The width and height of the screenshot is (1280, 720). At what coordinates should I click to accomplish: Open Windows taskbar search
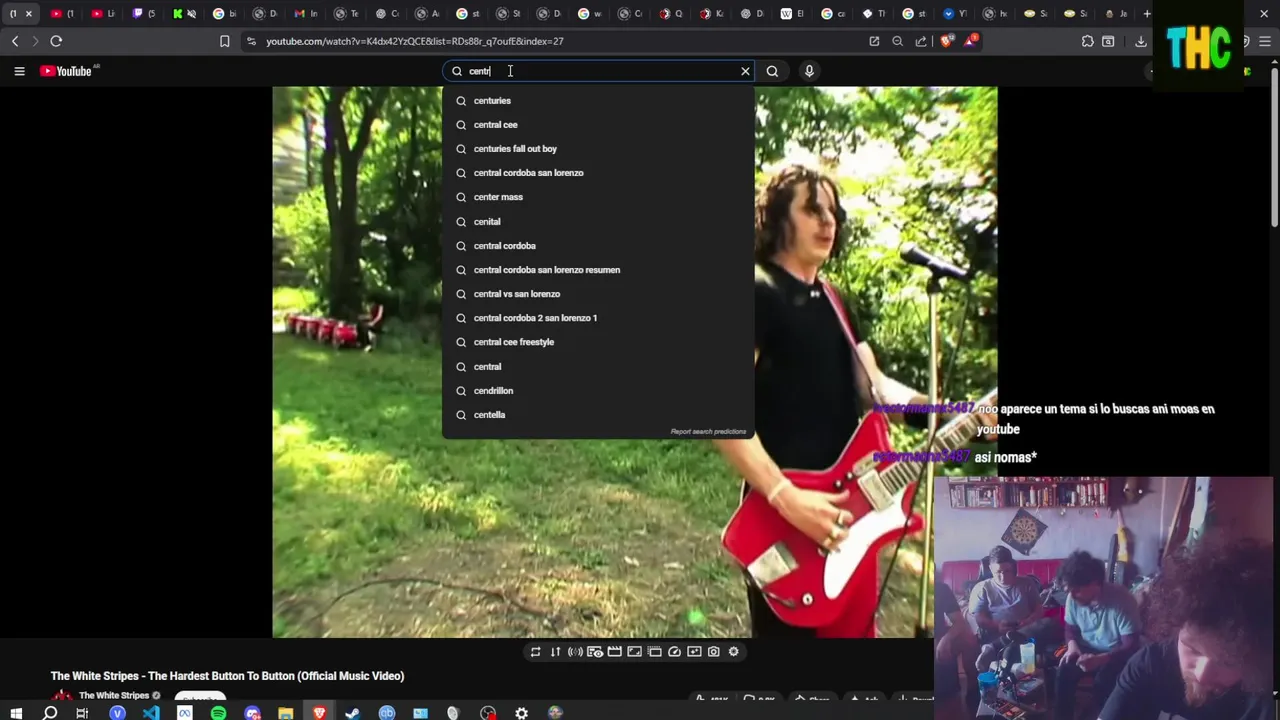pyautogui.click(x=49, y=713)
